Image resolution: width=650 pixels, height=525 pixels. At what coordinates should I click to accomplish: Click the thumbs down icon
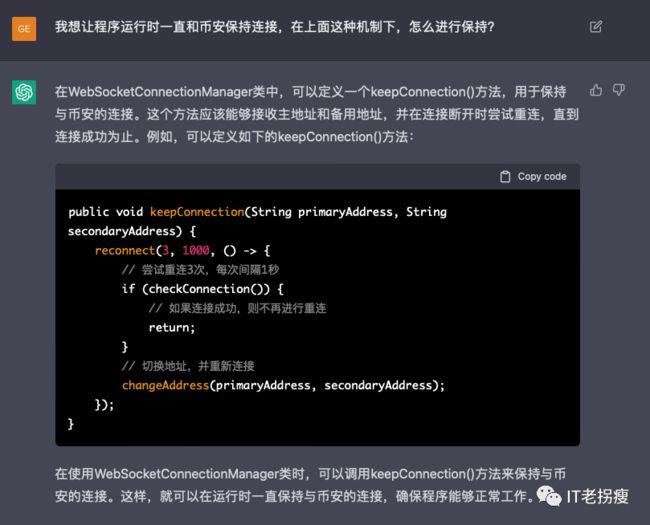point(618,90)
